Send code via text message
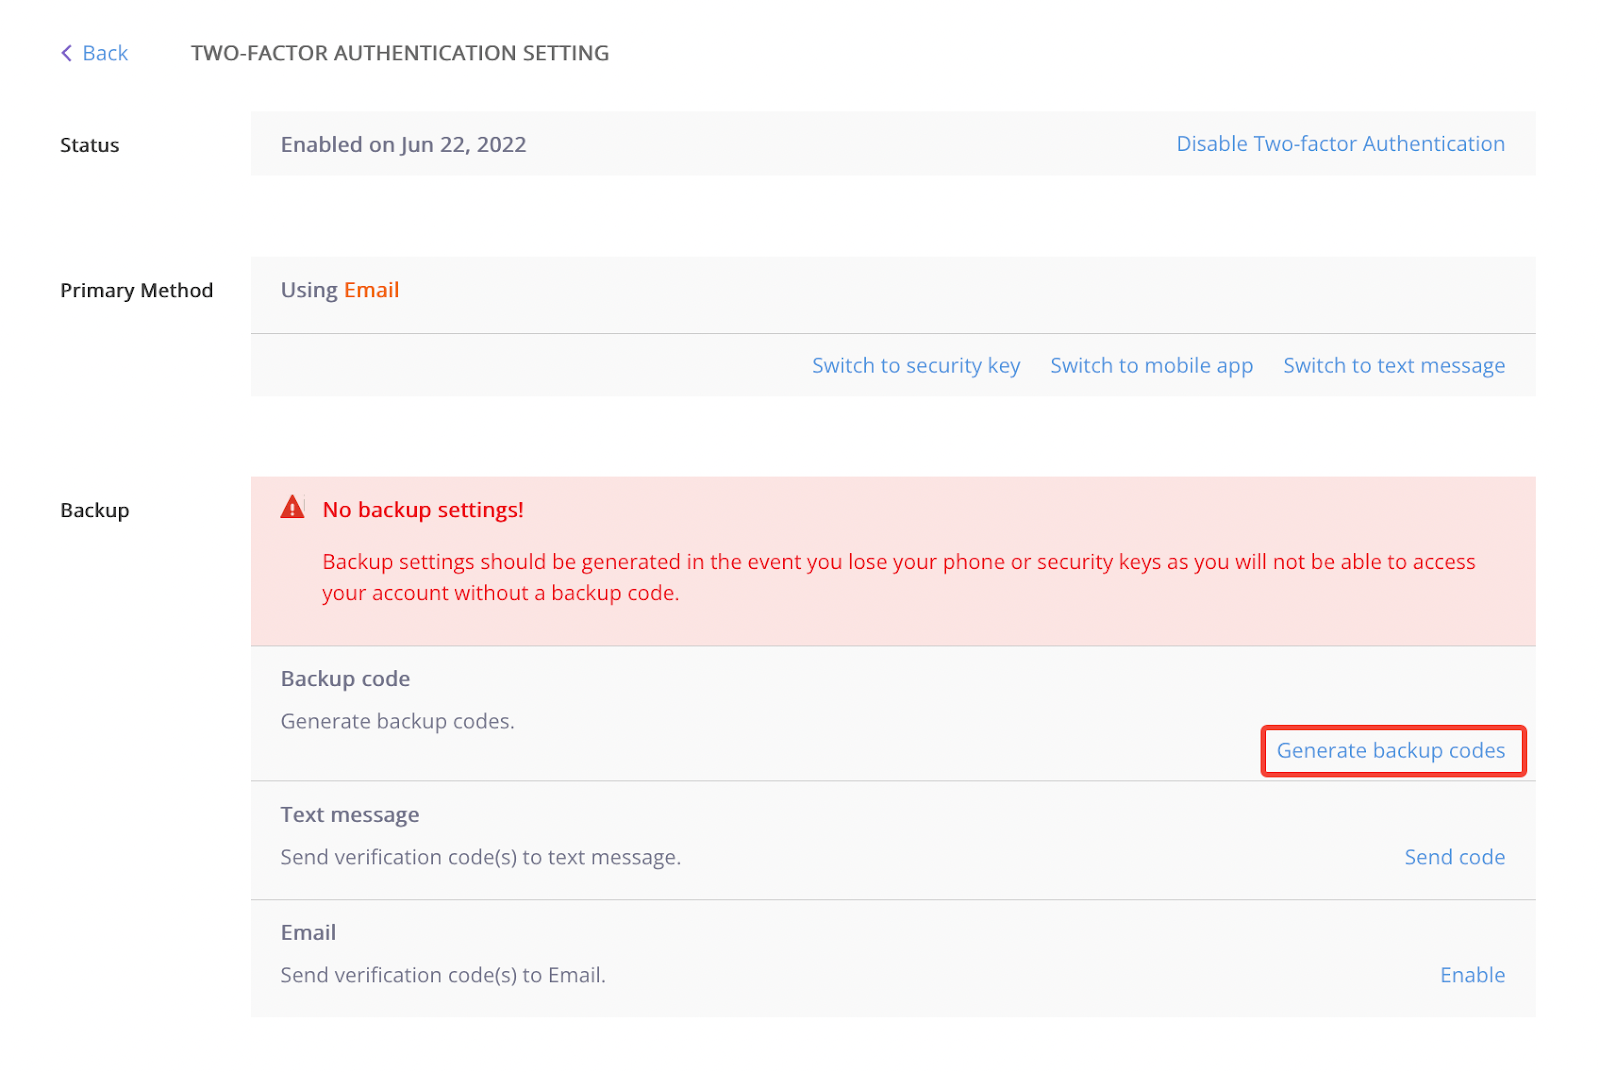This screenshot has height=1072, width=1600. (x=1454, y=857)
